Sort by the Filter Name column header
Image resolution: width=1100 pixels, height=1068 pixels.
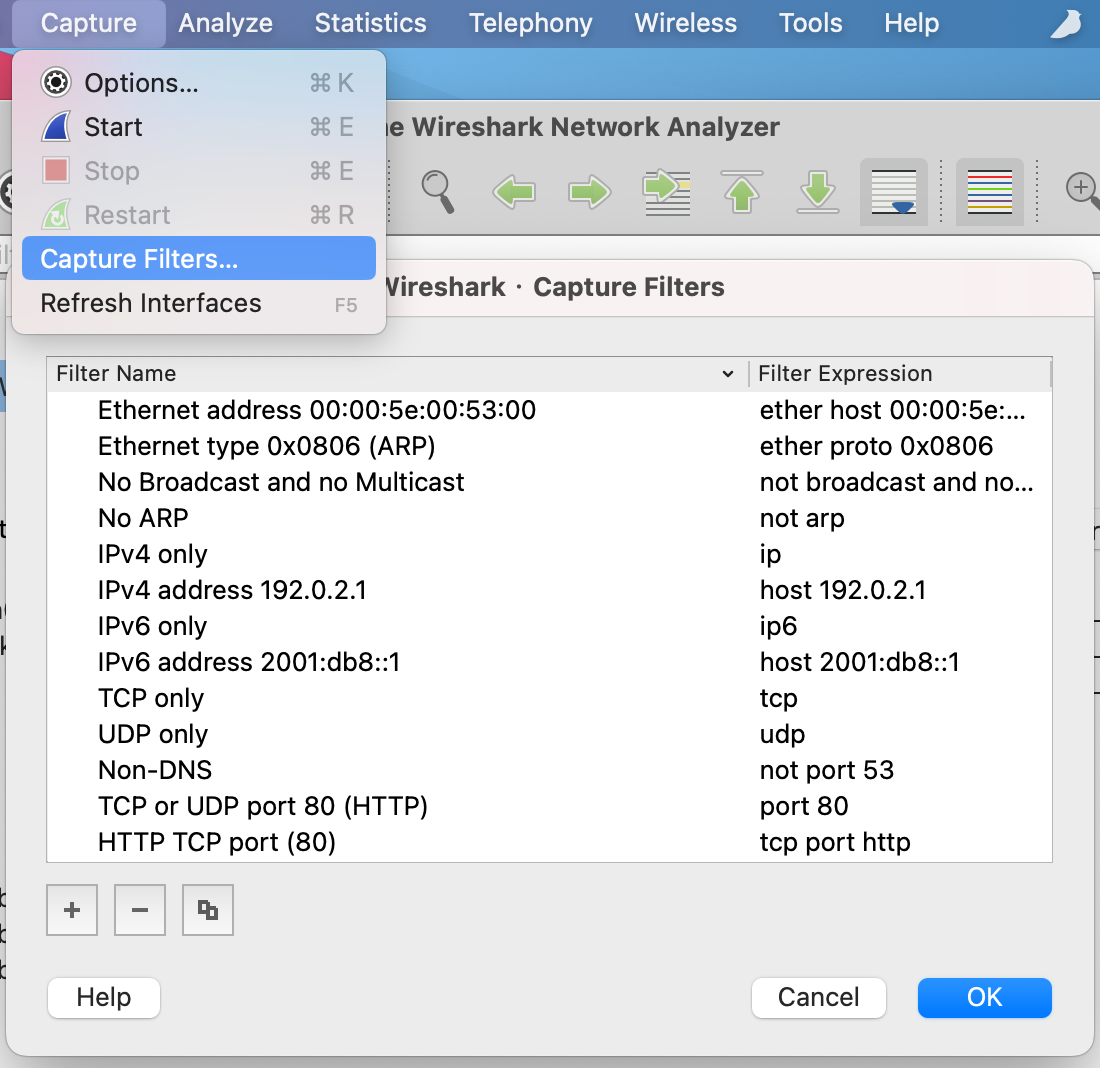pos(398,373)
